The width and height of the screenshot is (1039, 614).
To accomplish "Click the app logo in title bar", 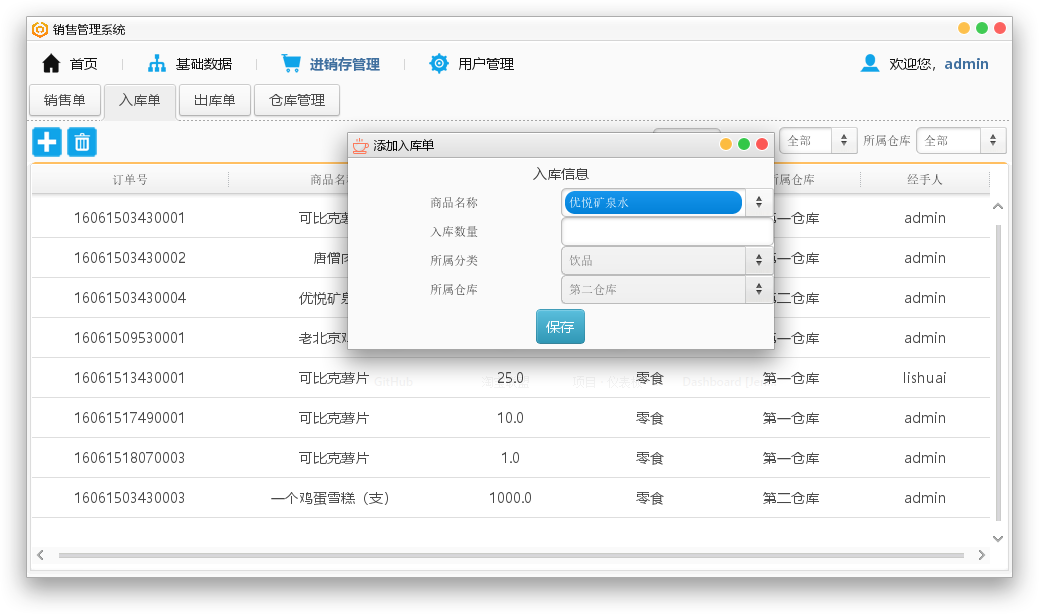I will click(x=40, y=29).
